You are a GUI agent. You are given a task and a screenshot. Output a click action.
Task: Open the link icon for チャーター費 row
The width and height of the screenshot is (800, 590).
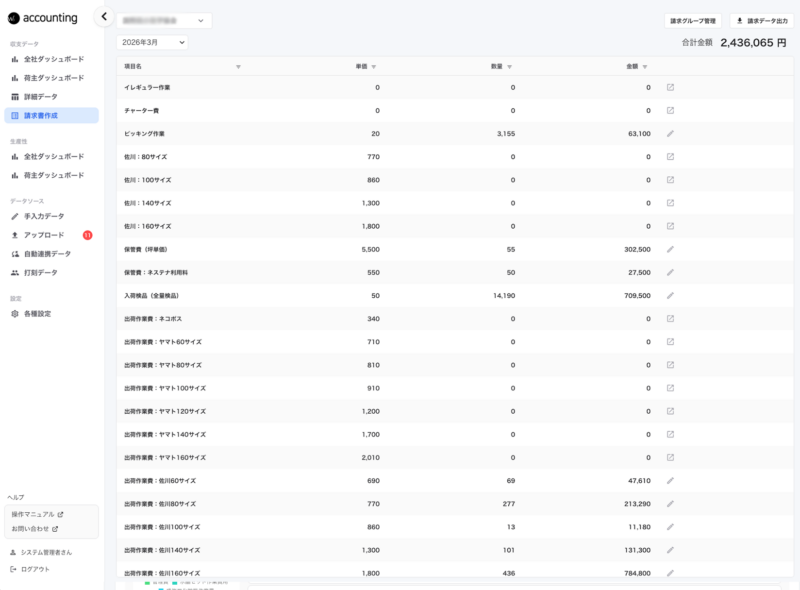[670, 110]
